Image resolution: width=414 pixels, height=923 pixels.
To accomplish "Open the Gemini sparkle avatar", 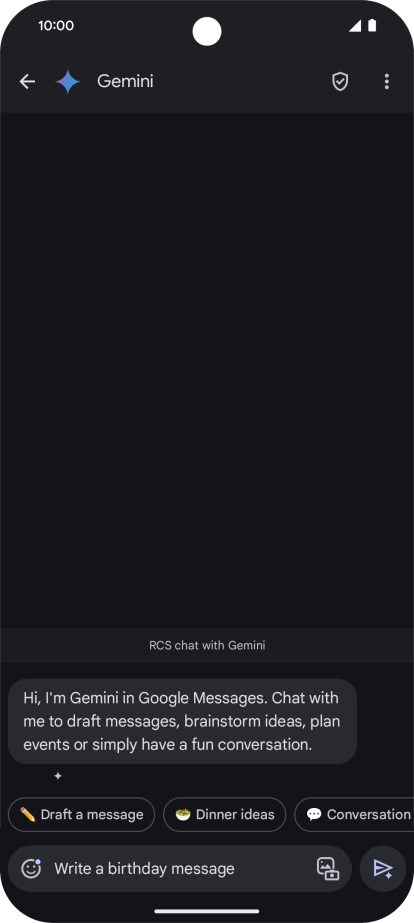I will (x=68, y=81).
